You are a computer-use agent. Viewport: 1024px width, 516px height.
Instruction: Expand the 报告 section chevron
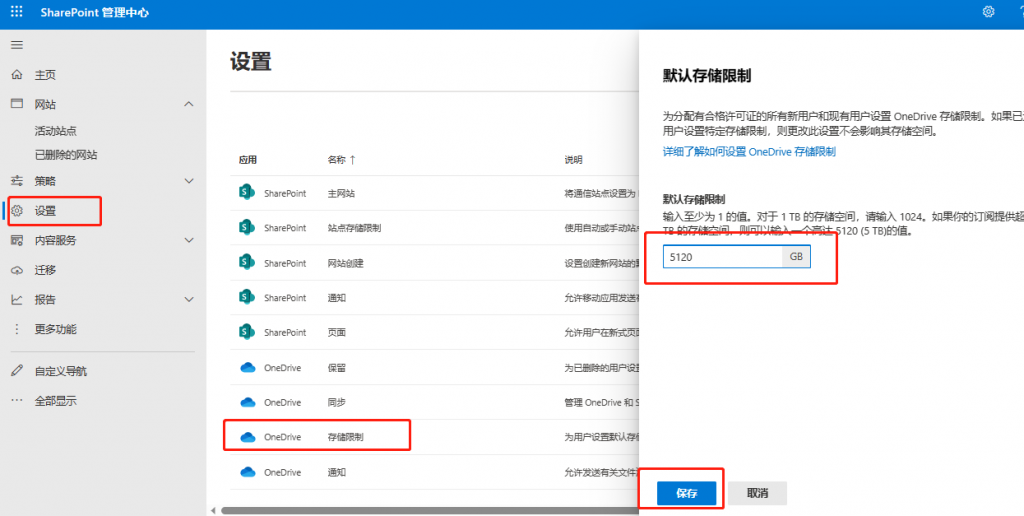tap(189, 300)
